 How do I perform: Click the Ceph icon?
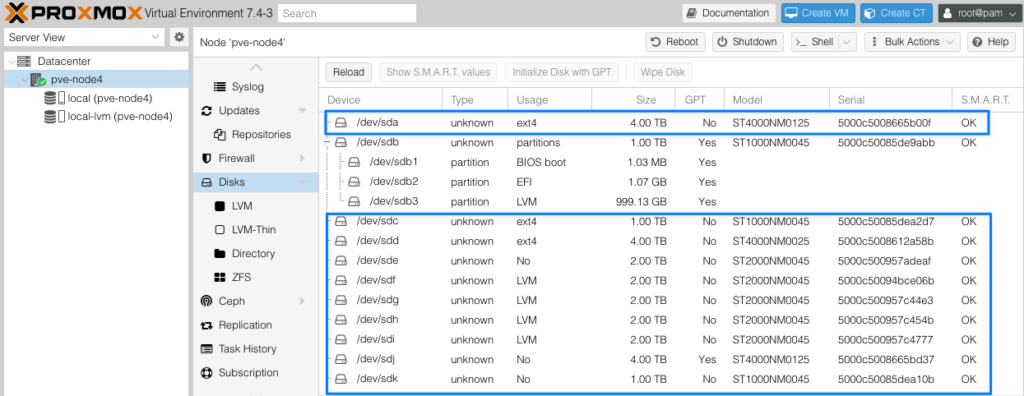207,301
